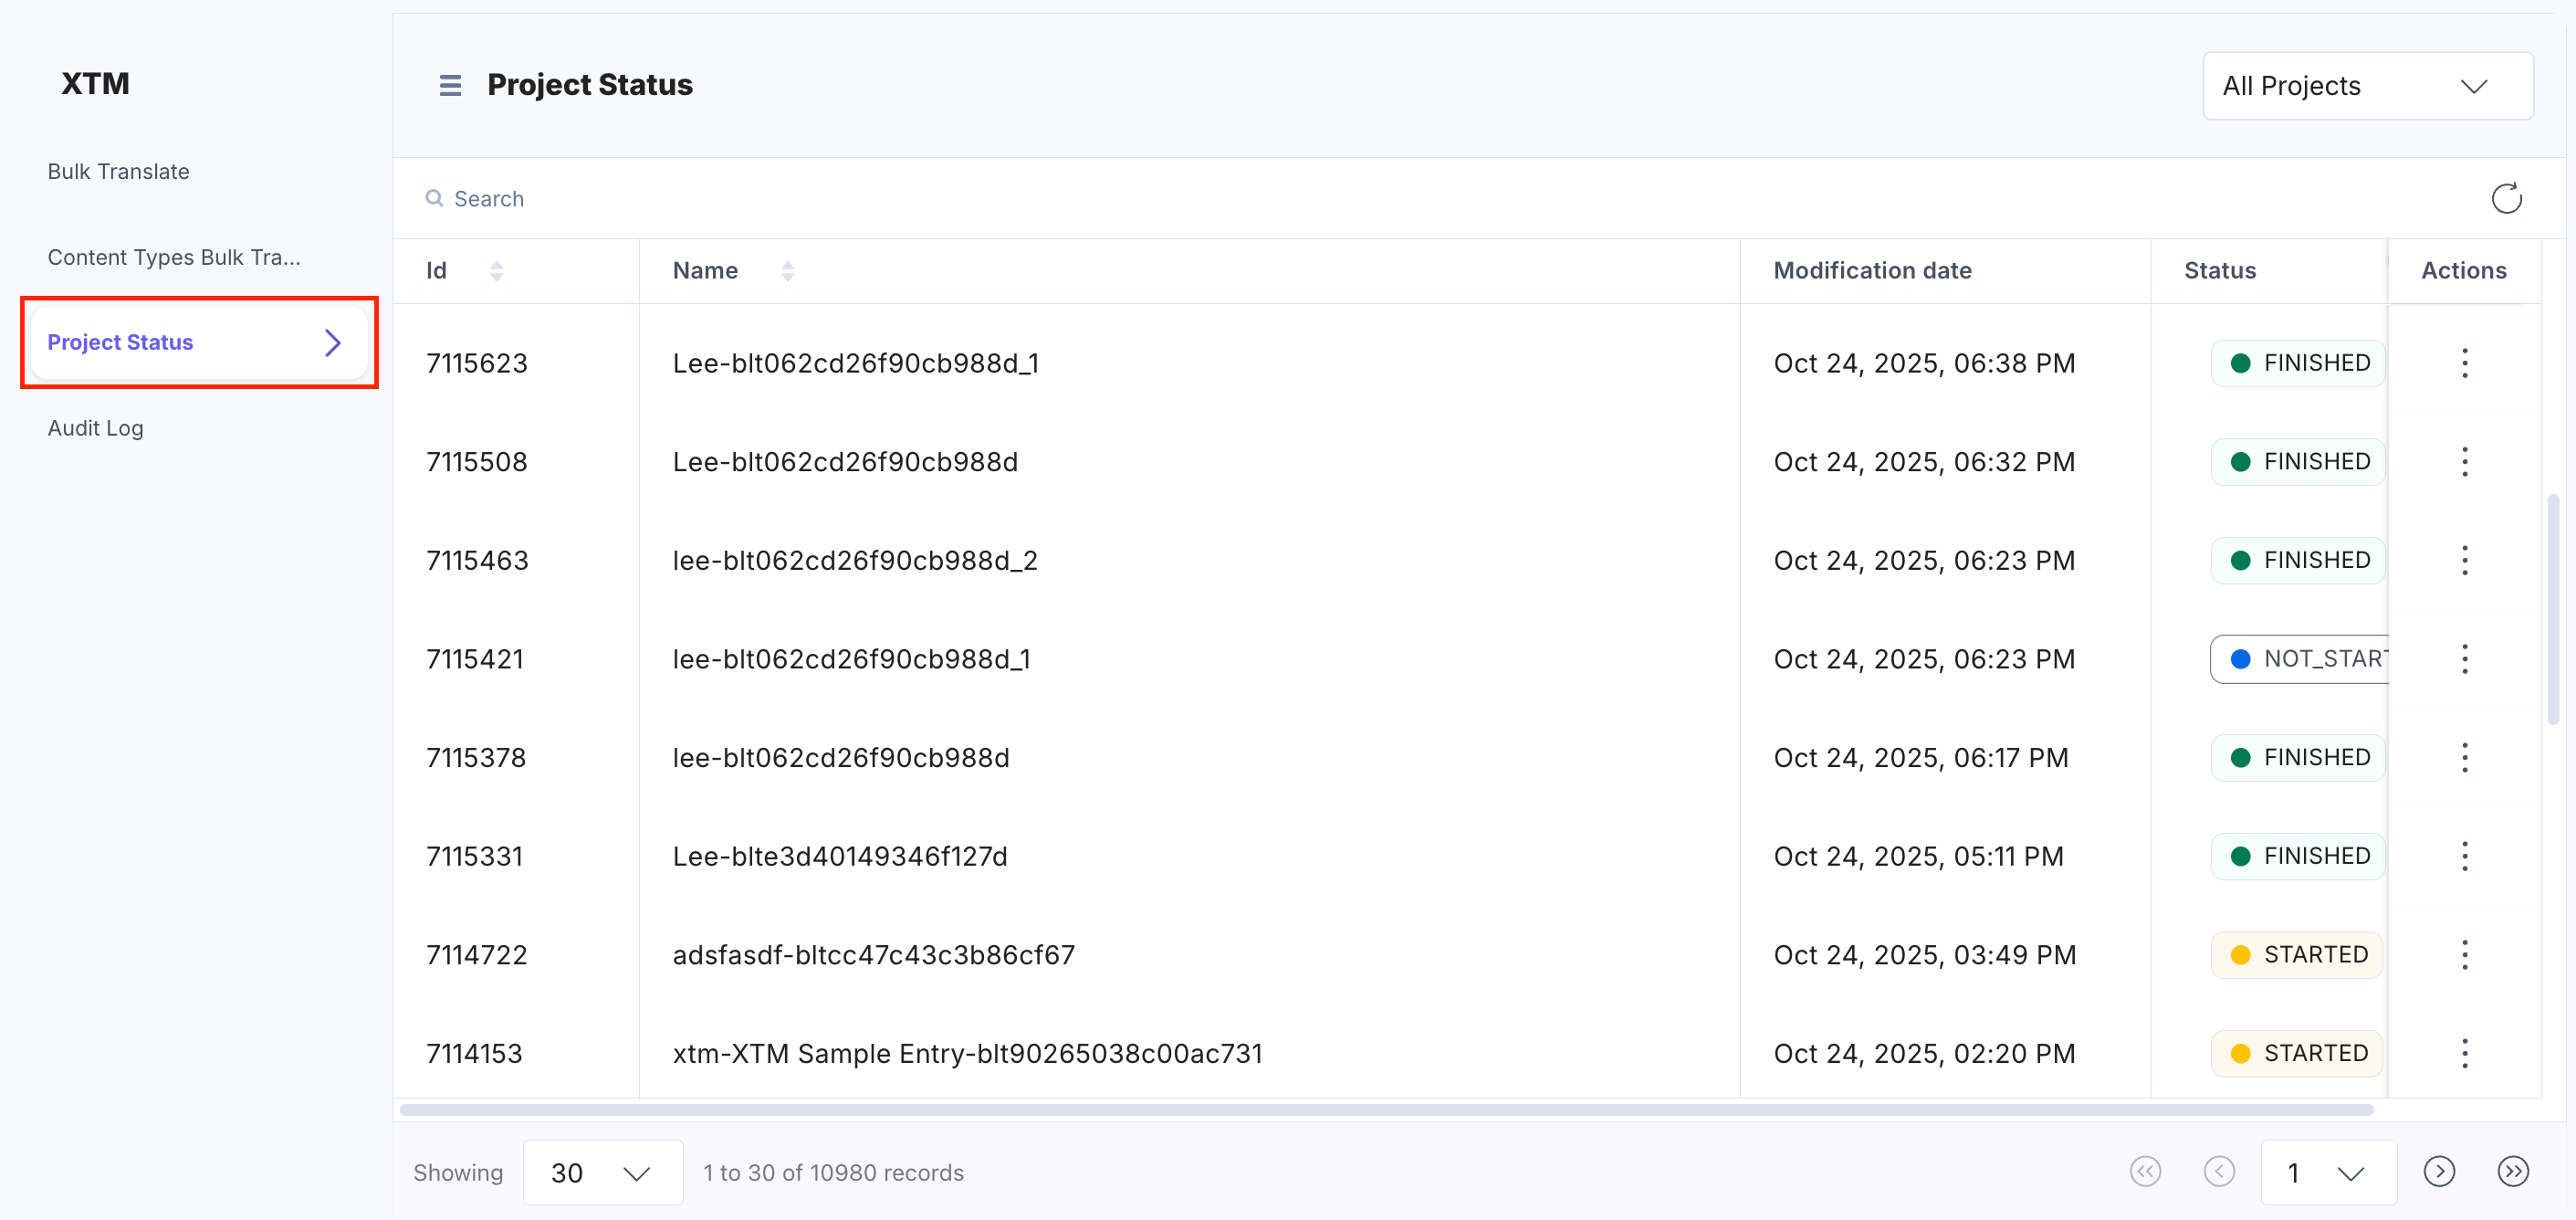Open the All Projects filter dropdown
This screenshot has height=1220, width=2576.
(2367, 86)
